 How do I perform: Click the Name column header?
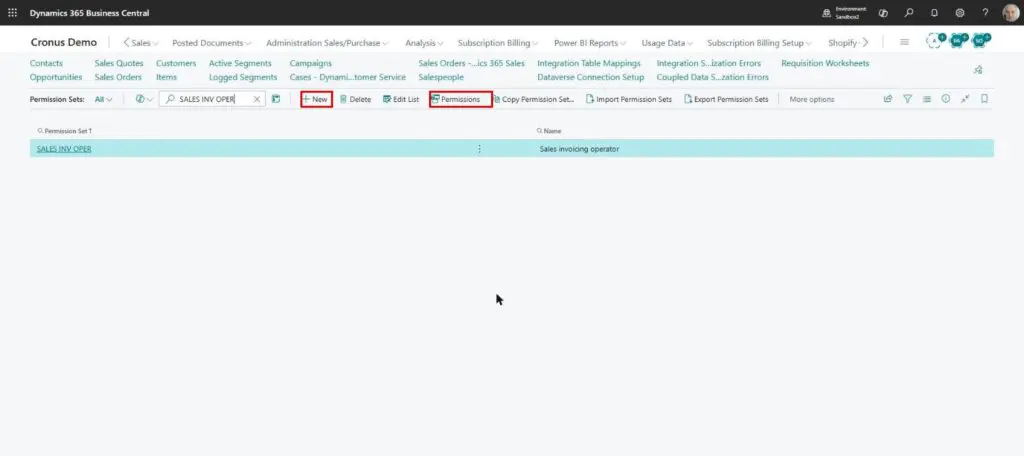(x=549, y=131)
